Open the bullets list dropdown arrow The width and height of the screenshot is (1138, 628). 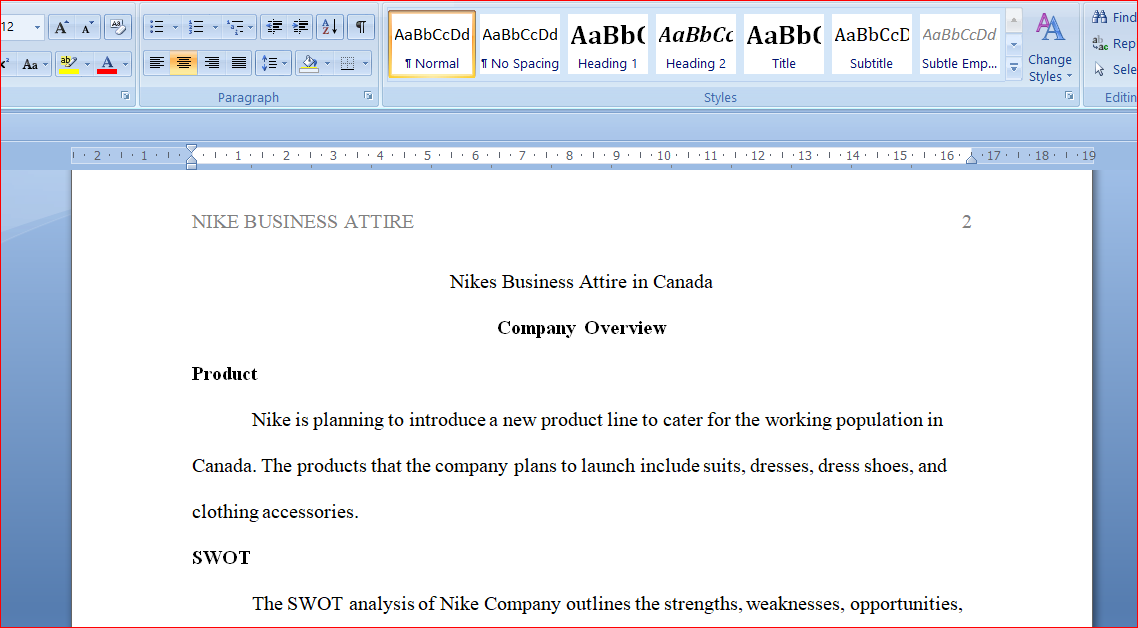point(176,28)
